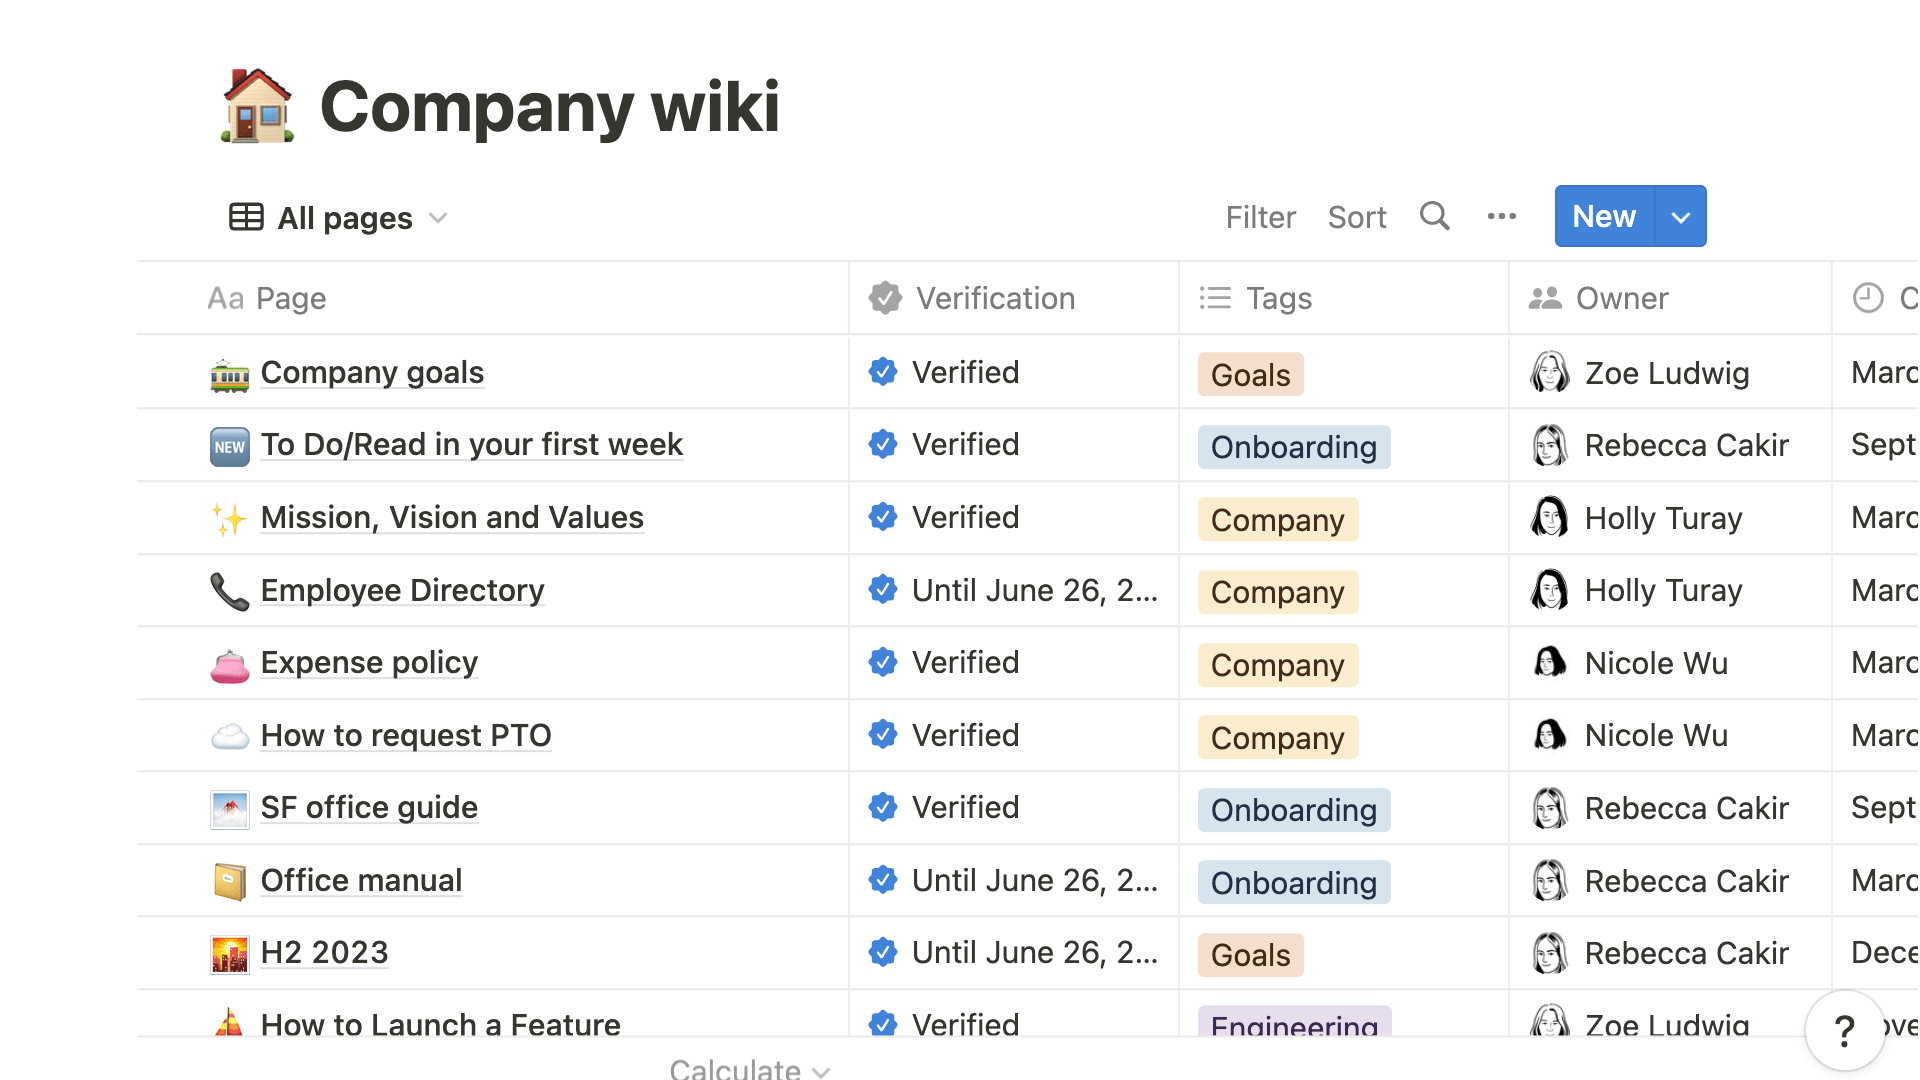This screenshot has height=1080, width=1920.
Task: Open the three-dots more options menu
Action: pos(1502,216)
